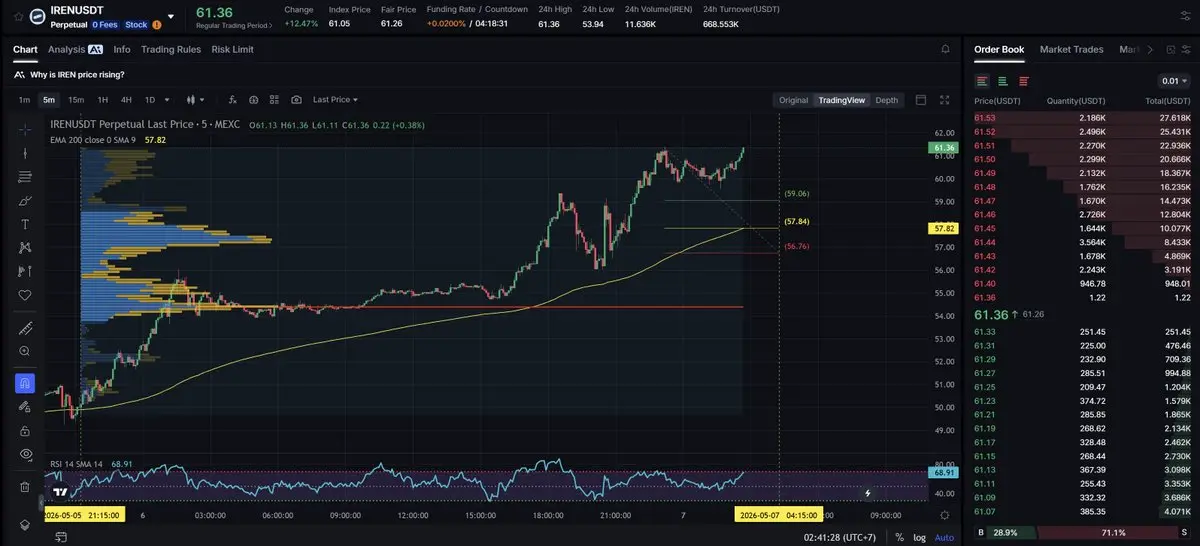Switch chart to TradingView view
The image size is (1200, 546).
841,100
